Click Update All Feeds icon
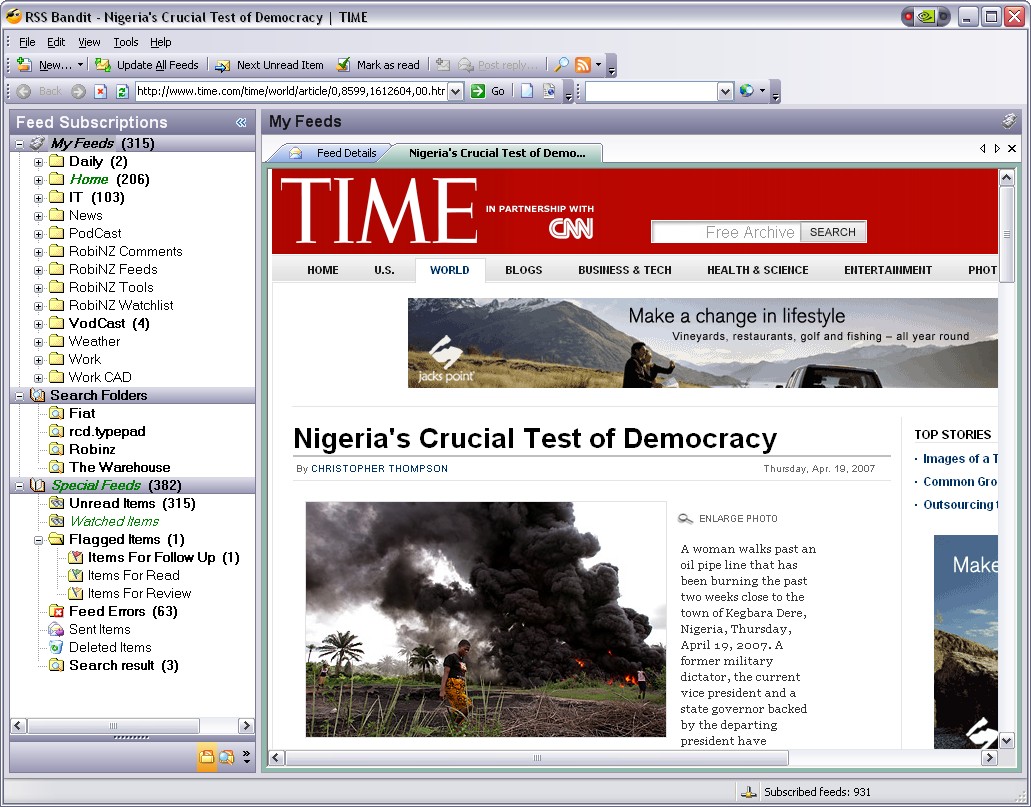The image size is (1031, 807). coord(103,64)
